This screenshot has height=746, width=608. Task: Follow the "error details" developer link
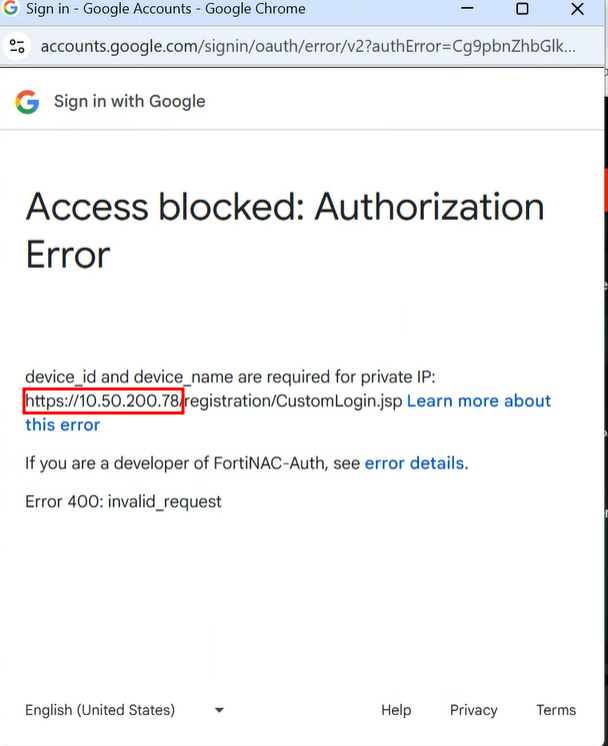[x=414, y=463]
